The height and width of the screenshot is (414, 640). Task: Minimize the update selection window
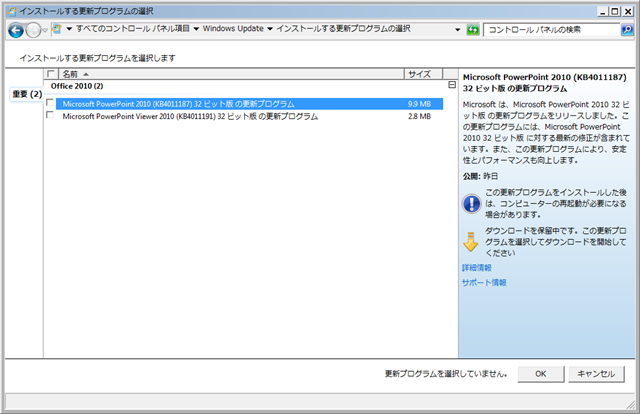[602, 12]
